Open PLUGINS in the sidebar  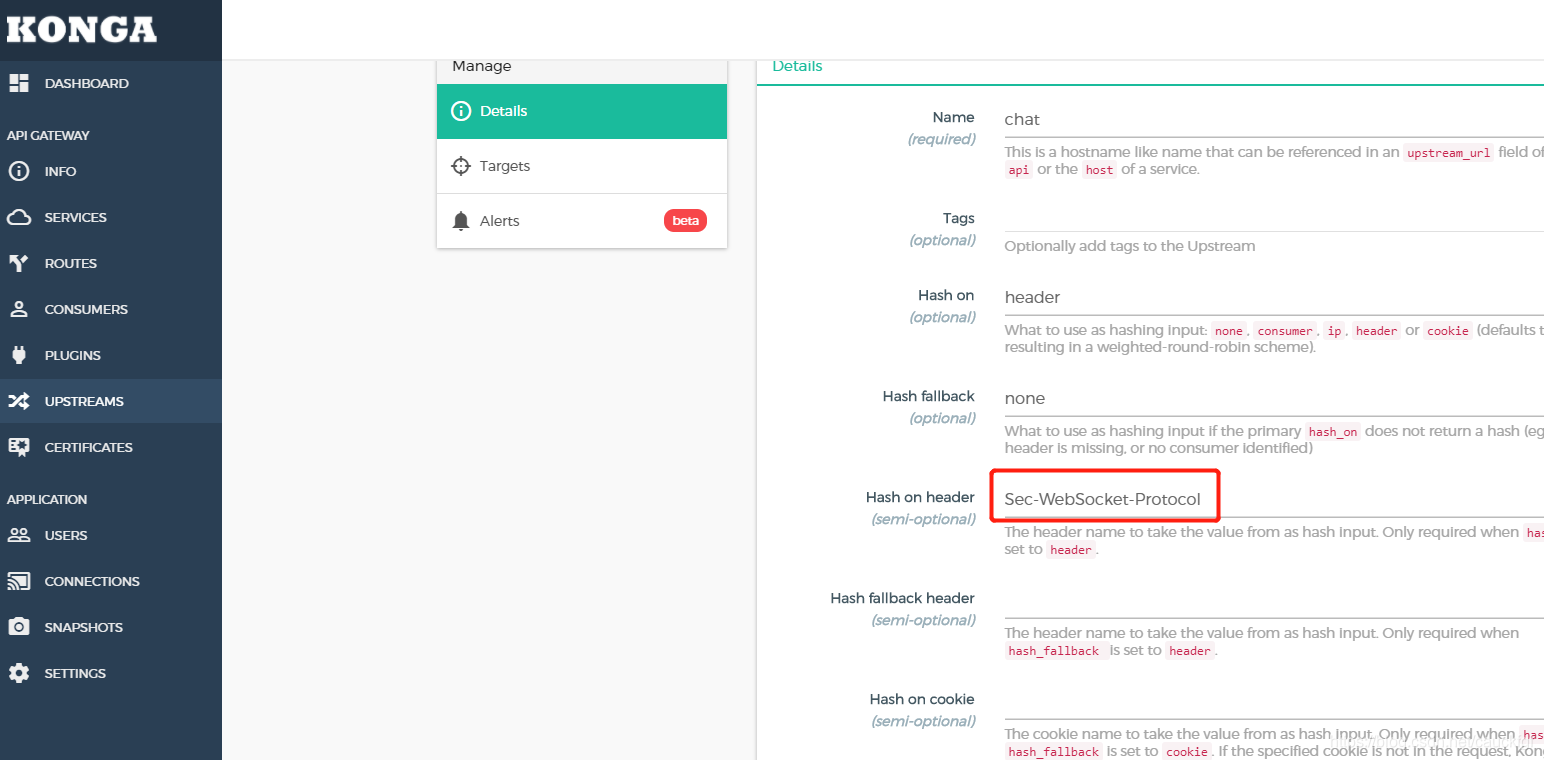coord(111,355)
